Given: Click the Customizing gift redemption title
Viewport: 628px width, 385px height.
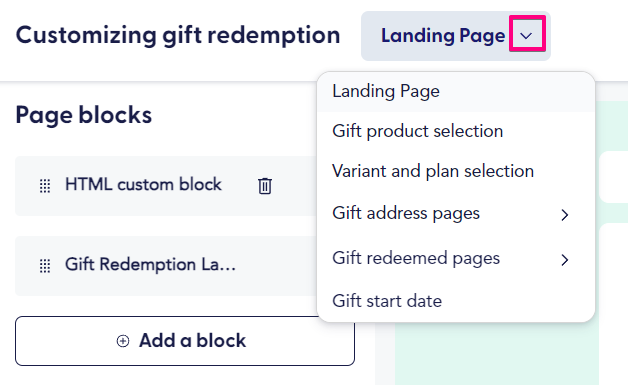Looking at the screenshot, I should click(x=178, y=36).
